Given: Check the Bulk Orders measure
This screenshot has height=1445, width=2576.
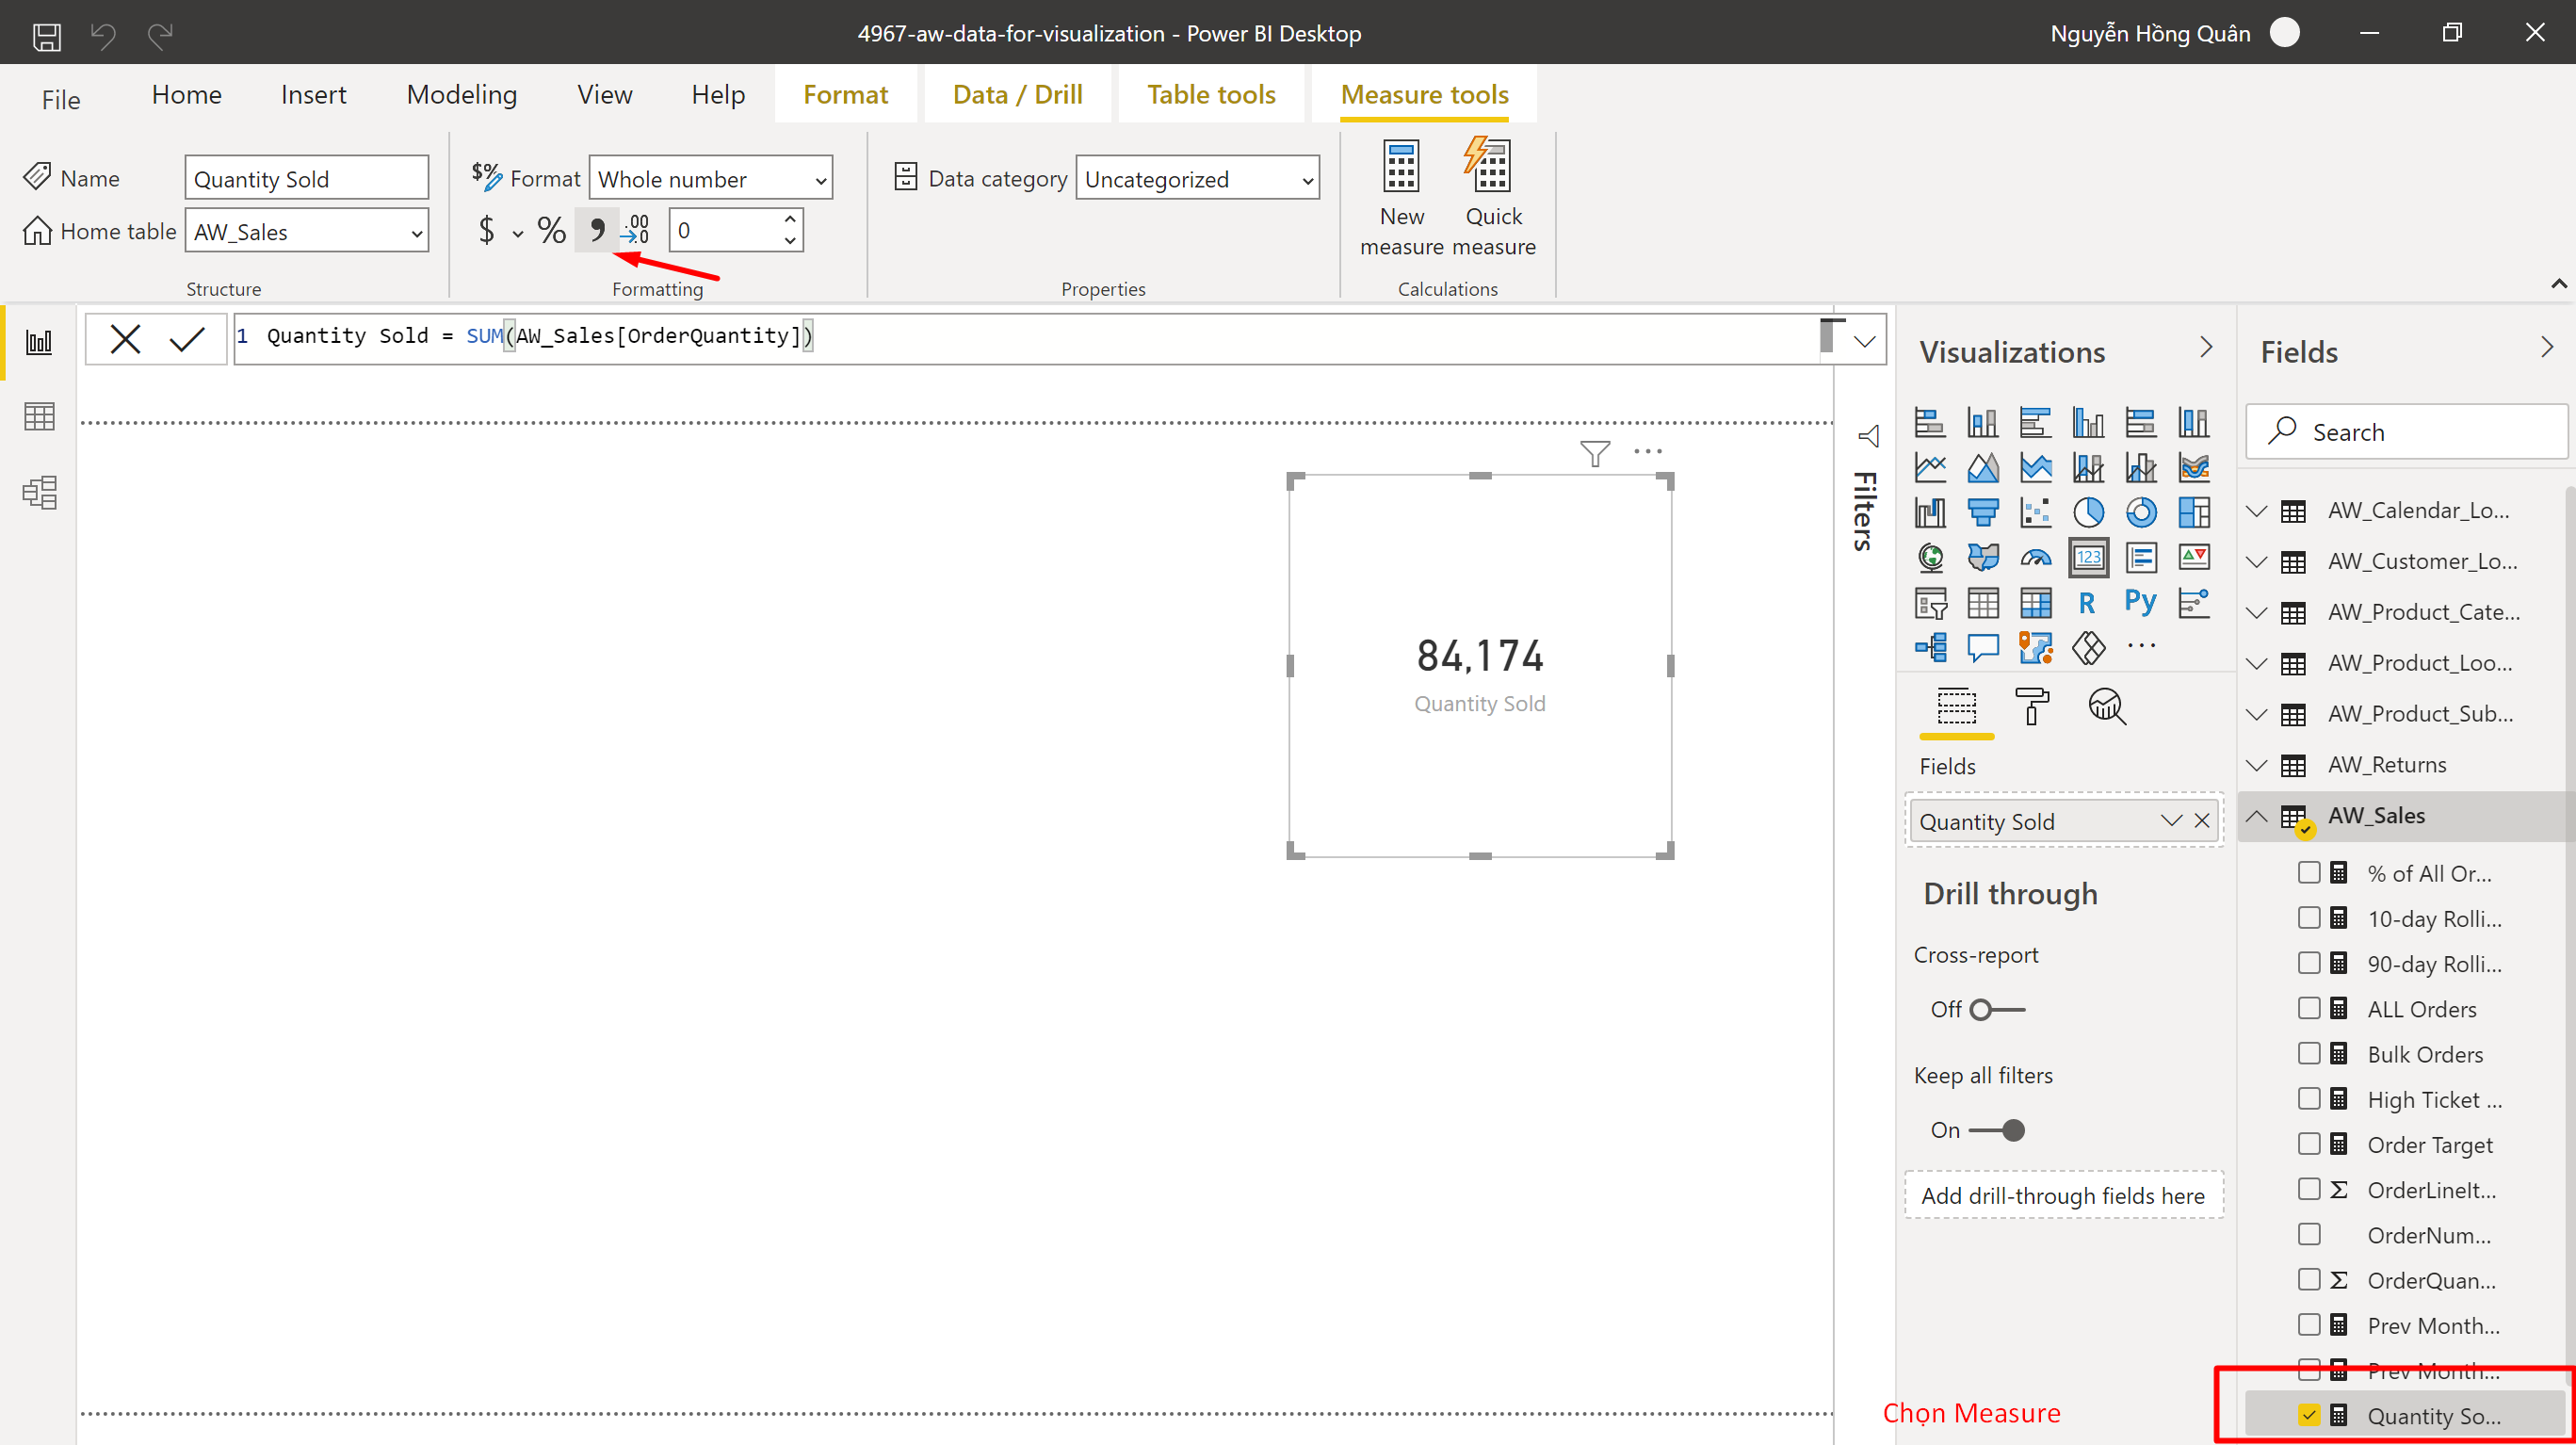Looking at the screenshot, I should [x=2309, y=1053].
